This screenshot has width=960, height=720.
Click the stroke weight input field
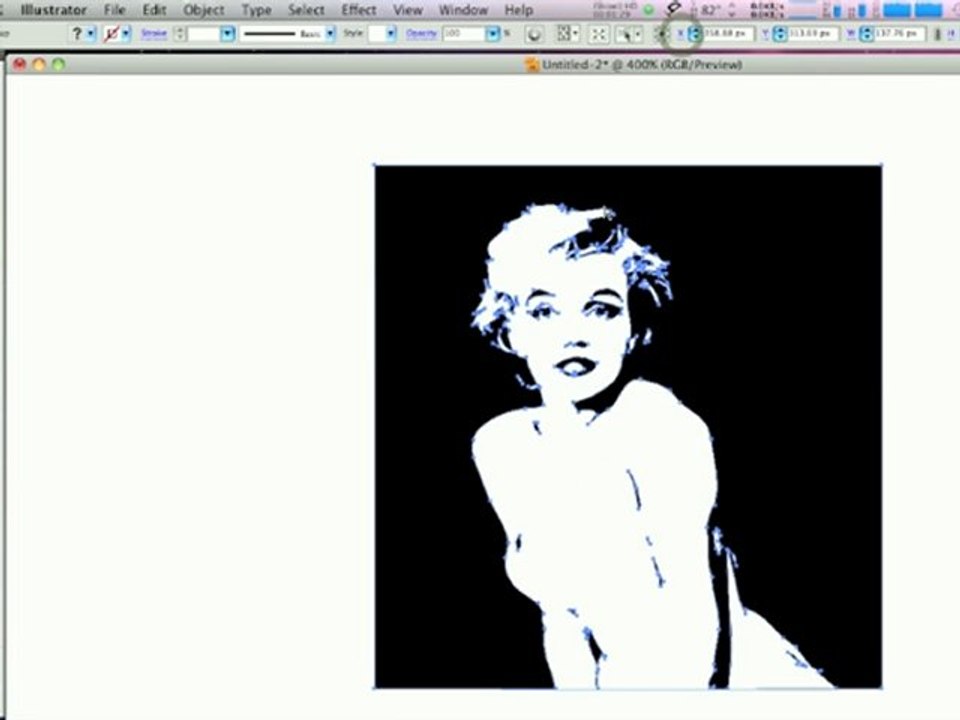point(203,34)
